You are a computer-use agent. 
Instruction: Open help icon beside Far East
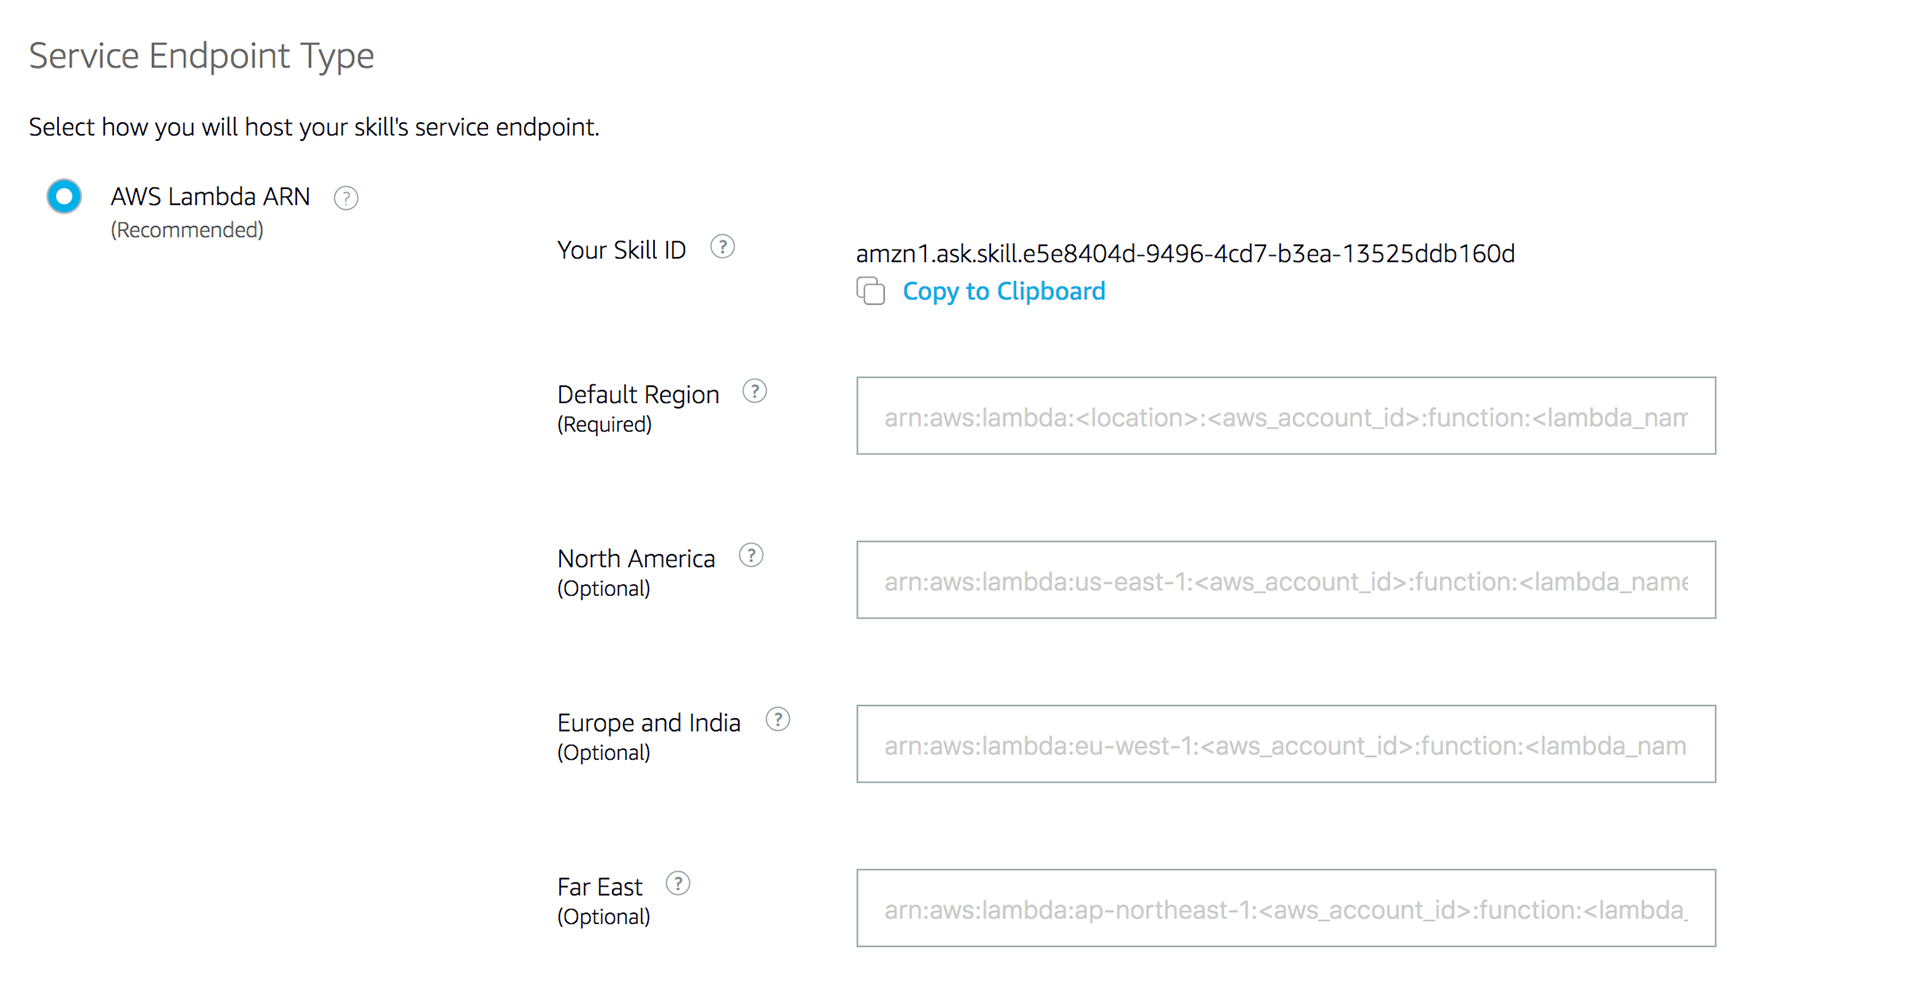coord(678,884)
